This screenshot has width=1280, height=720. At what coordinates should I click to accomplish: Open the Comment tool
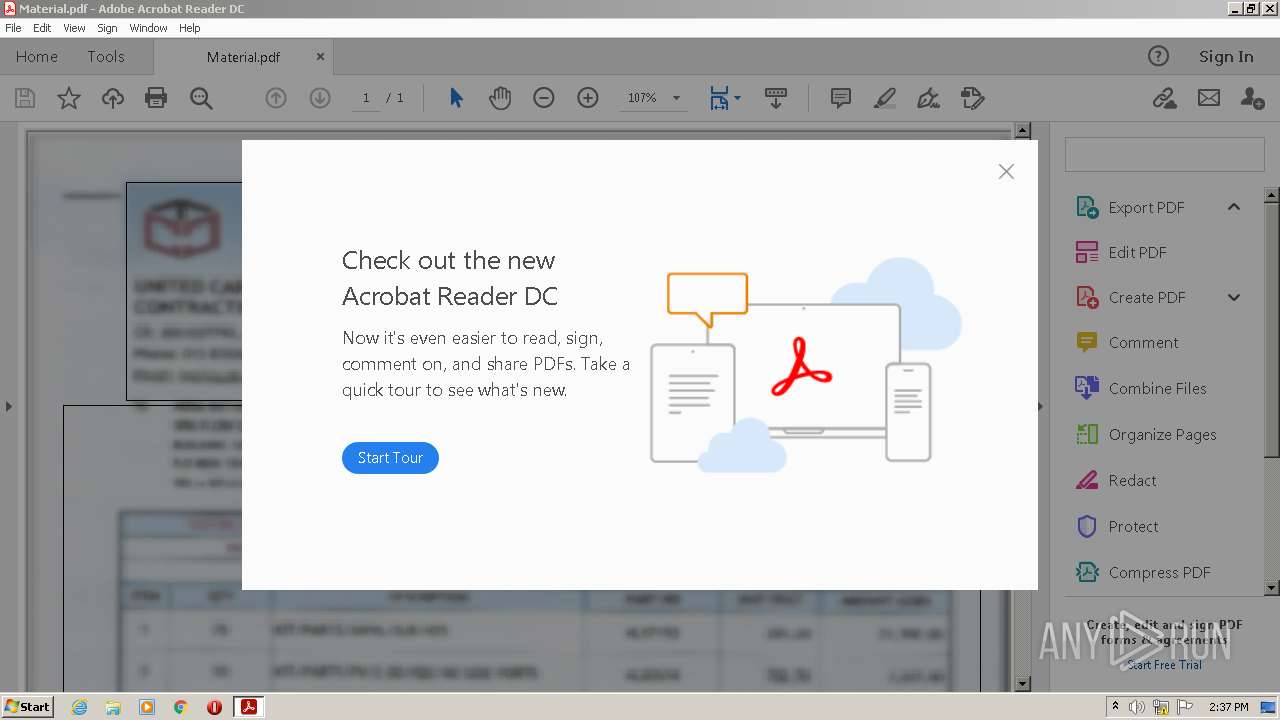point(1143,342)
